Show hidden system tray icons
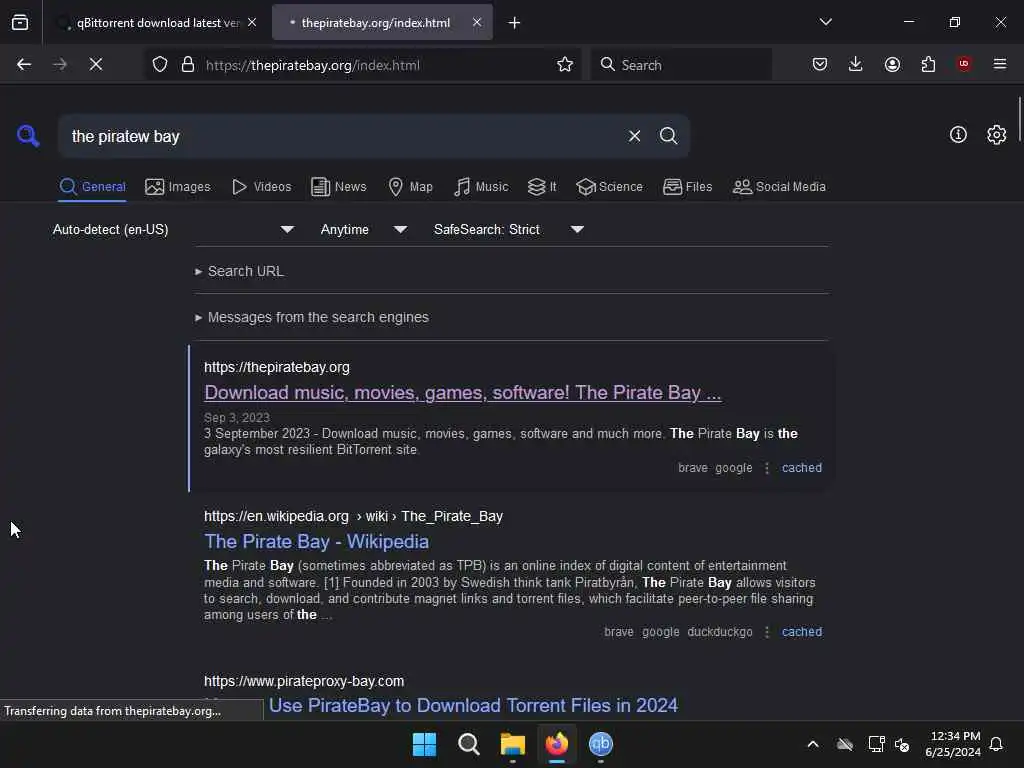This screenshot has width=1024, height=768. pyautogui.click(x=812, y=744)
